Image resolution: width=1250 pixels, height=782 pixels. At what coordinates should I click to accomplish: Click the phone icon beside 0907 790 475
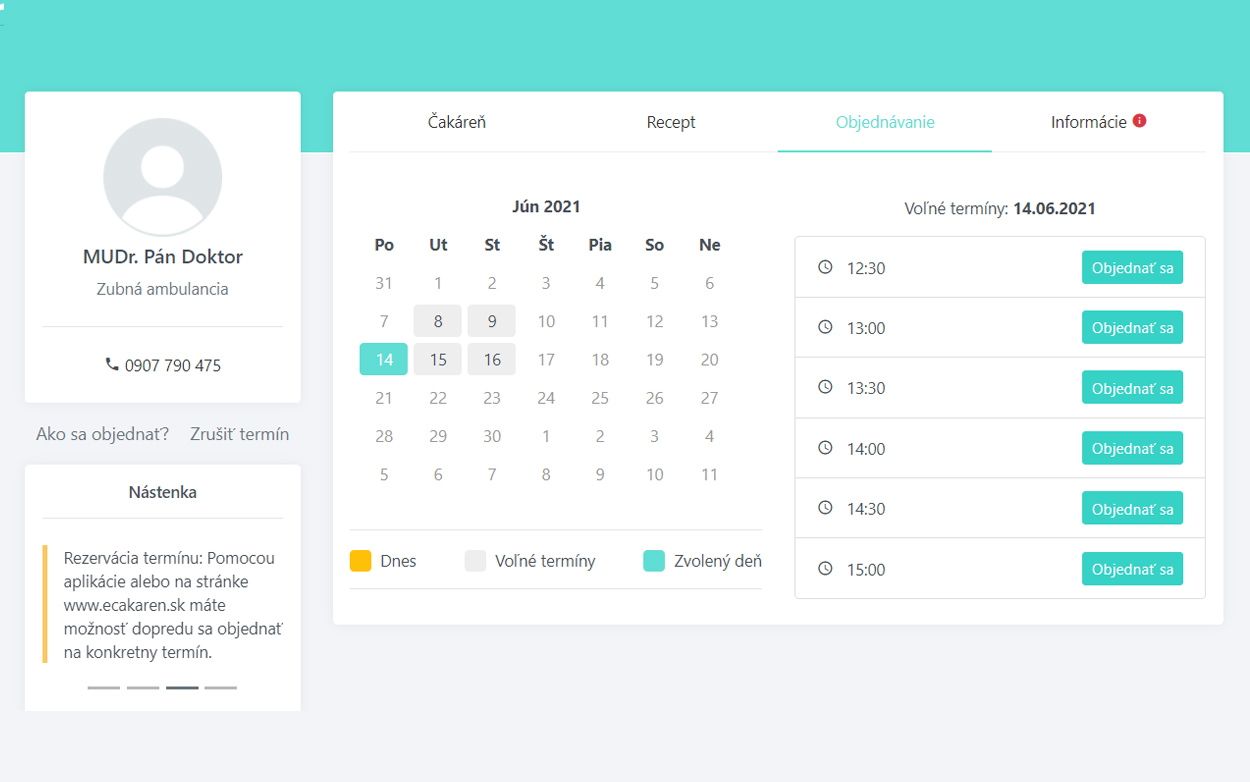pyautogui.click(x=112, y=365)
